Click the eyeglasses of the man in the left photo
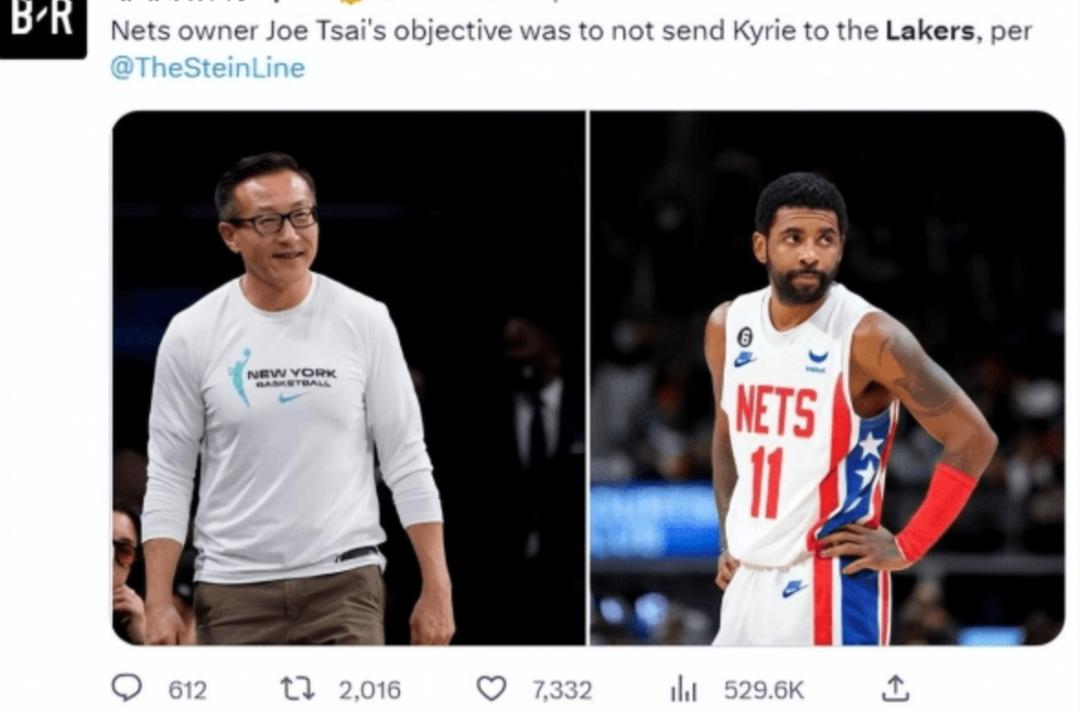Screen dimensions: 1080x712 (x=274, y=221)
